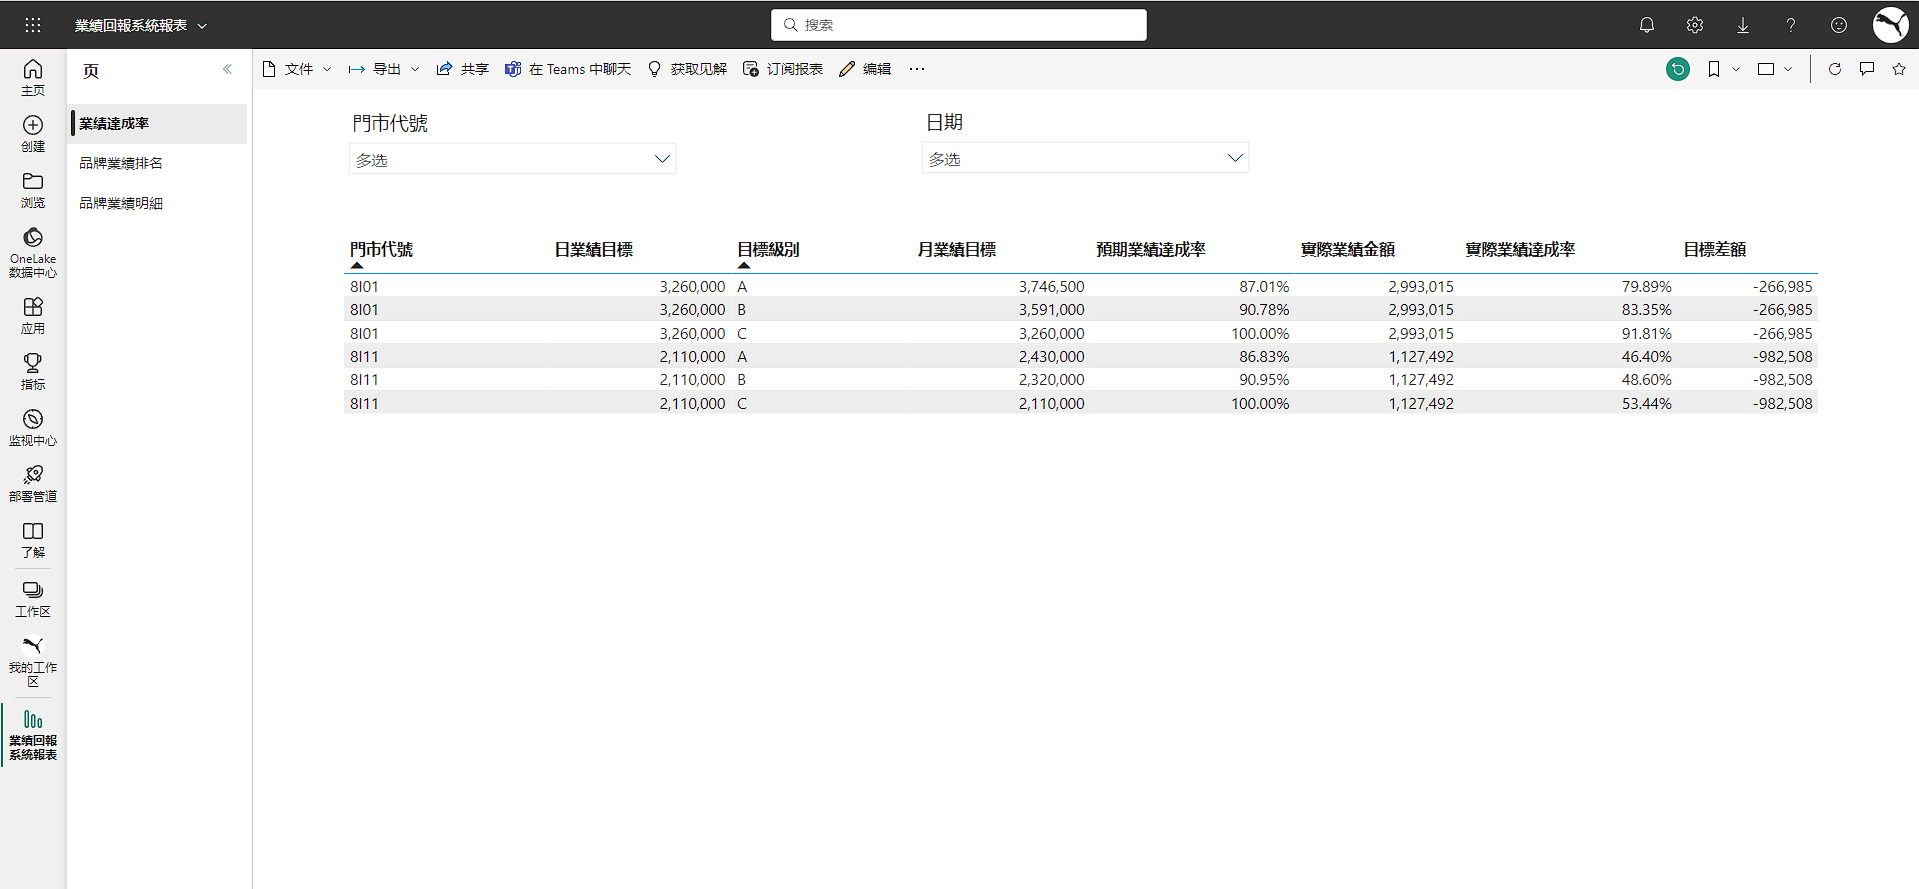This screenshot has width=1919, height=889.
Task: Open the 日期 slicer dropdown
Action: 1085,158
